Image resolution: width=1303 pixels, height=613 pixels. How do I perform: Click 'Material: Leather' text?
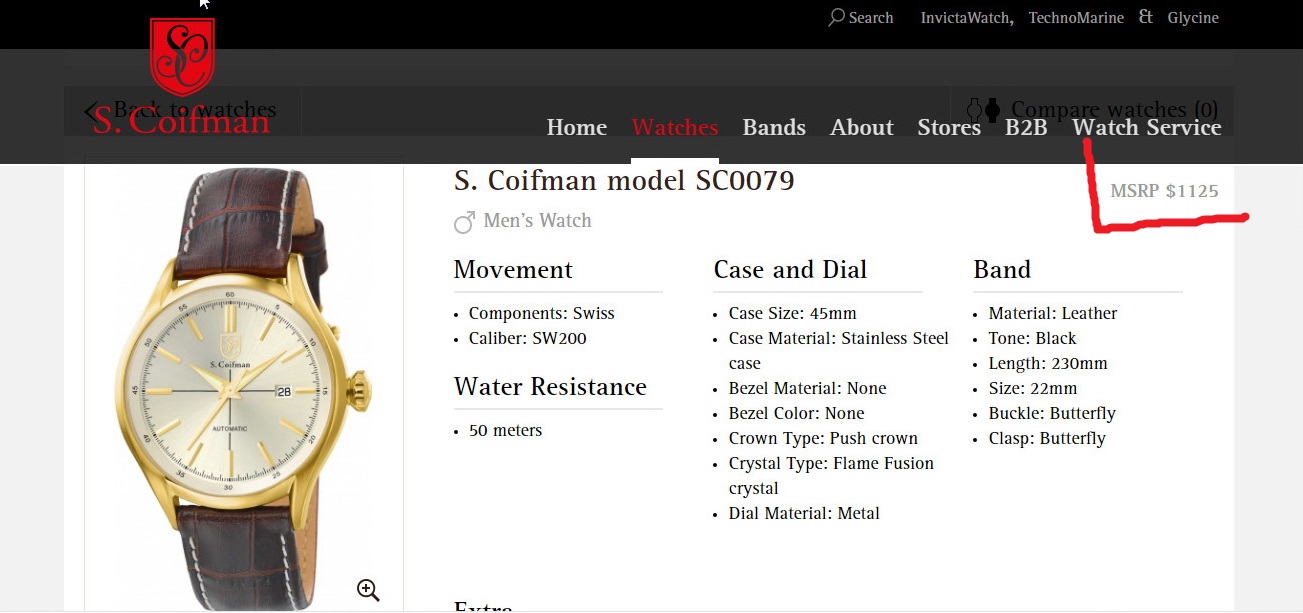(1053, 313)
